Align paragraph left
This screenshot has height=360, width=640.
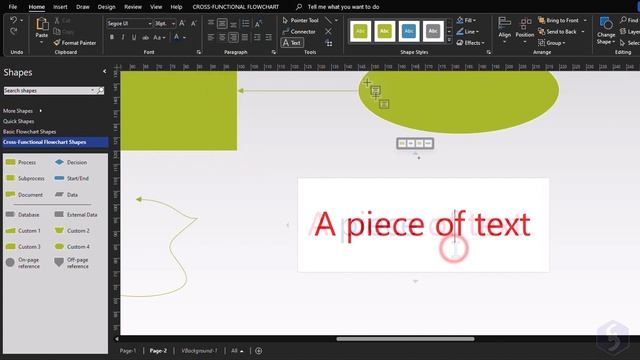click(x=211, y=38)
